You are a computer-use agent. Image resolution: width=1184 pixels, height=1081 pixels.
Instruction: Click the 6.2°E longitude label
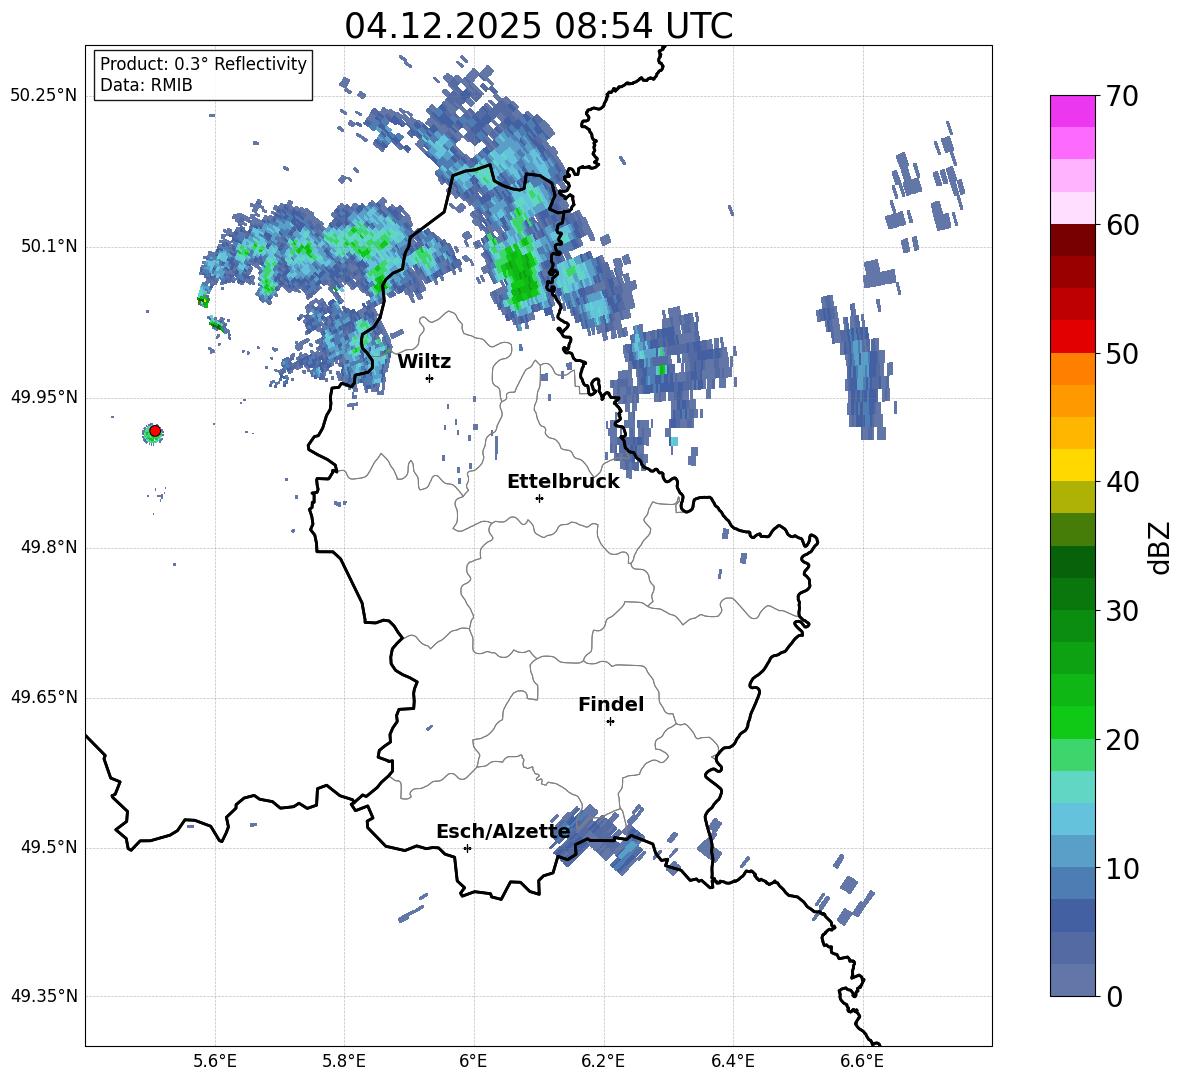(603, 1062)
